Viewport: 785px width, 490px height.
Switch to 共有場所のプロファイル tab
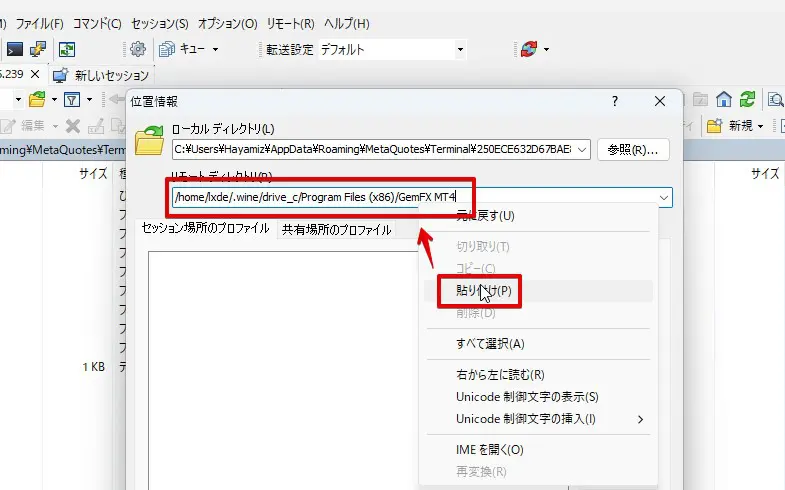(336, 229)
